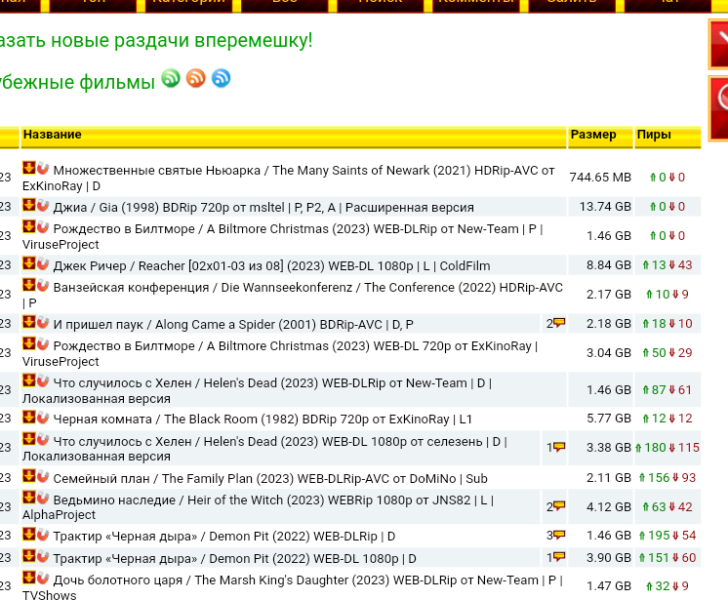Open magnet link for The Many Saints of Newark

click(x=43, y=168)
